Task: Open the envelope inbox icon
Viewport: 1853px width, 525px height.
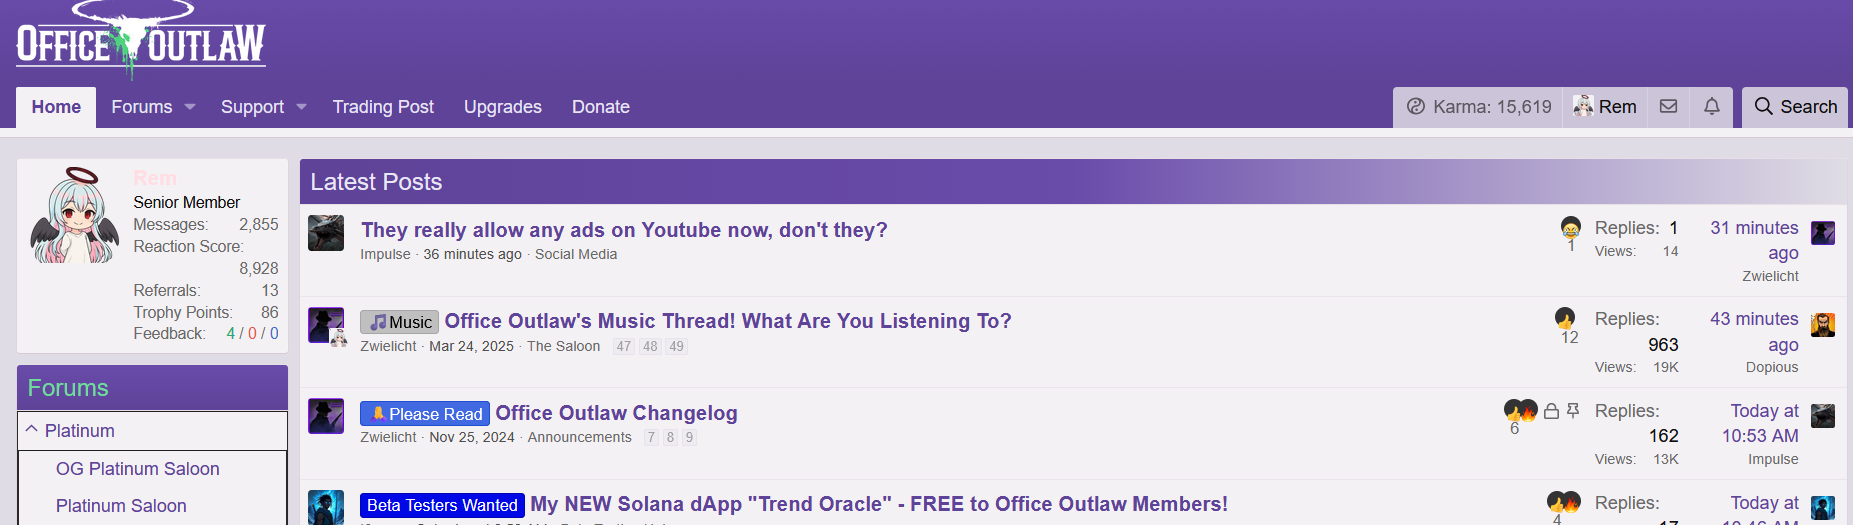Action: (1668, 107)
